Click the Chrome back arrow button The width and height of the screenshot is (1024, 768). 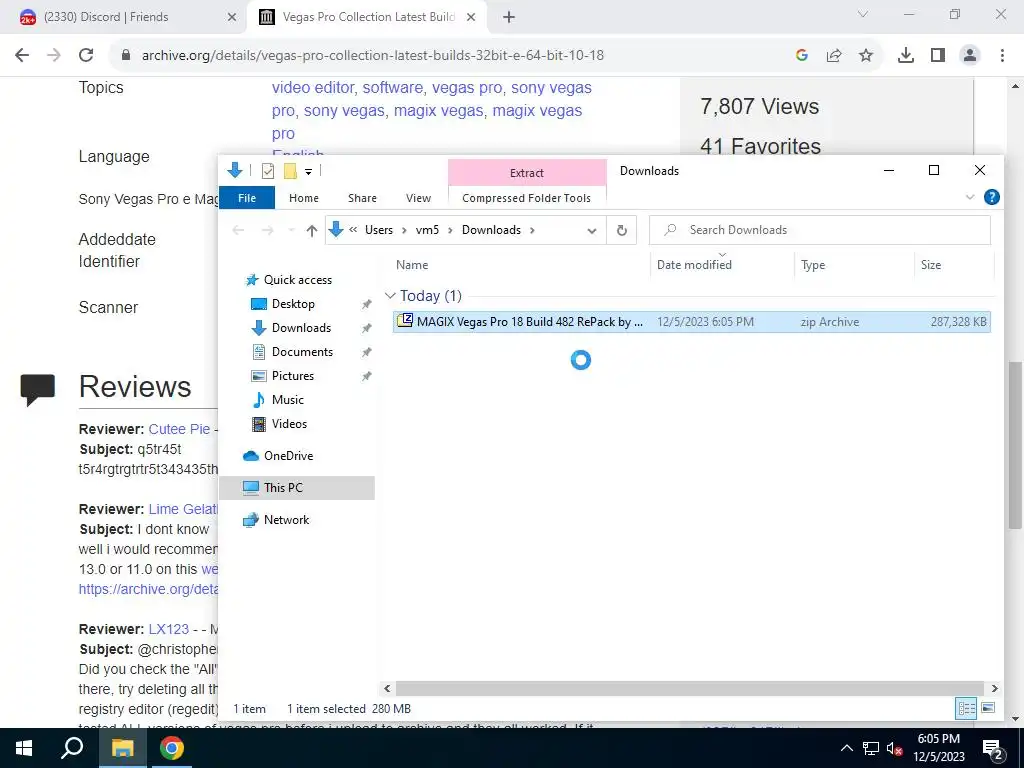tap(22, 56)
